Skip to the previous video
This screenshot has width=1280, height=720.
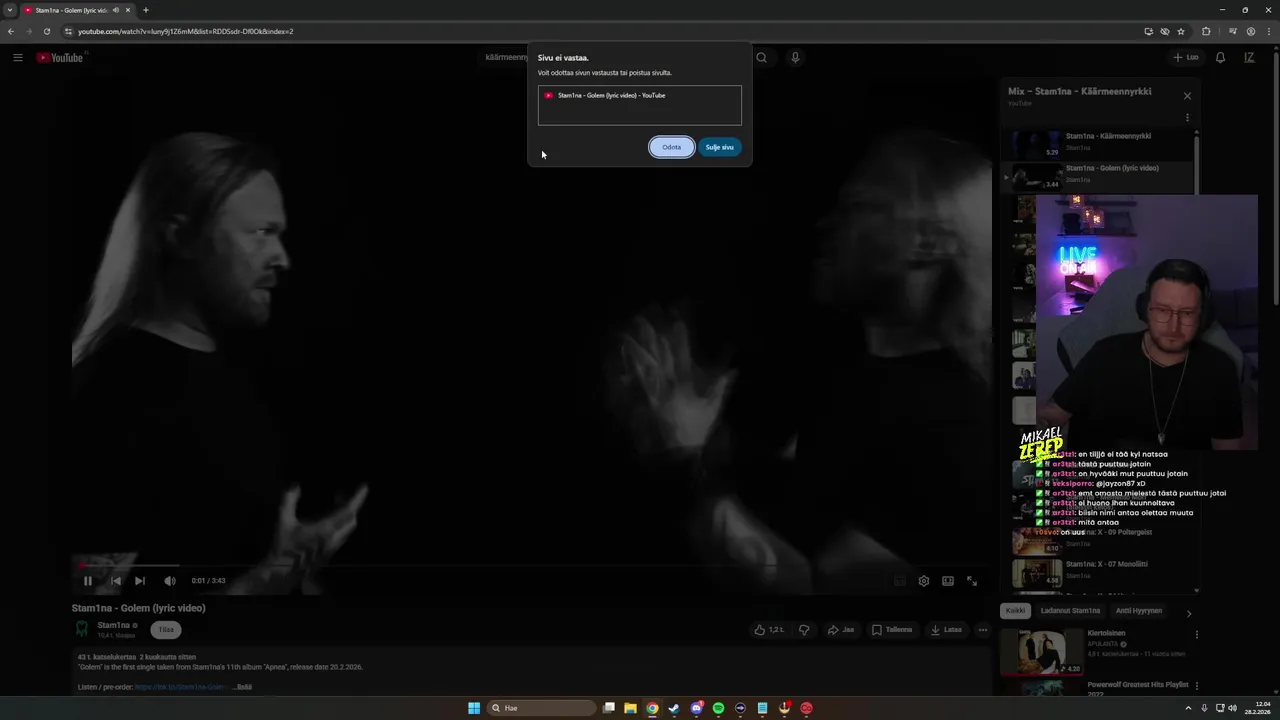click(x=115, y=581)
